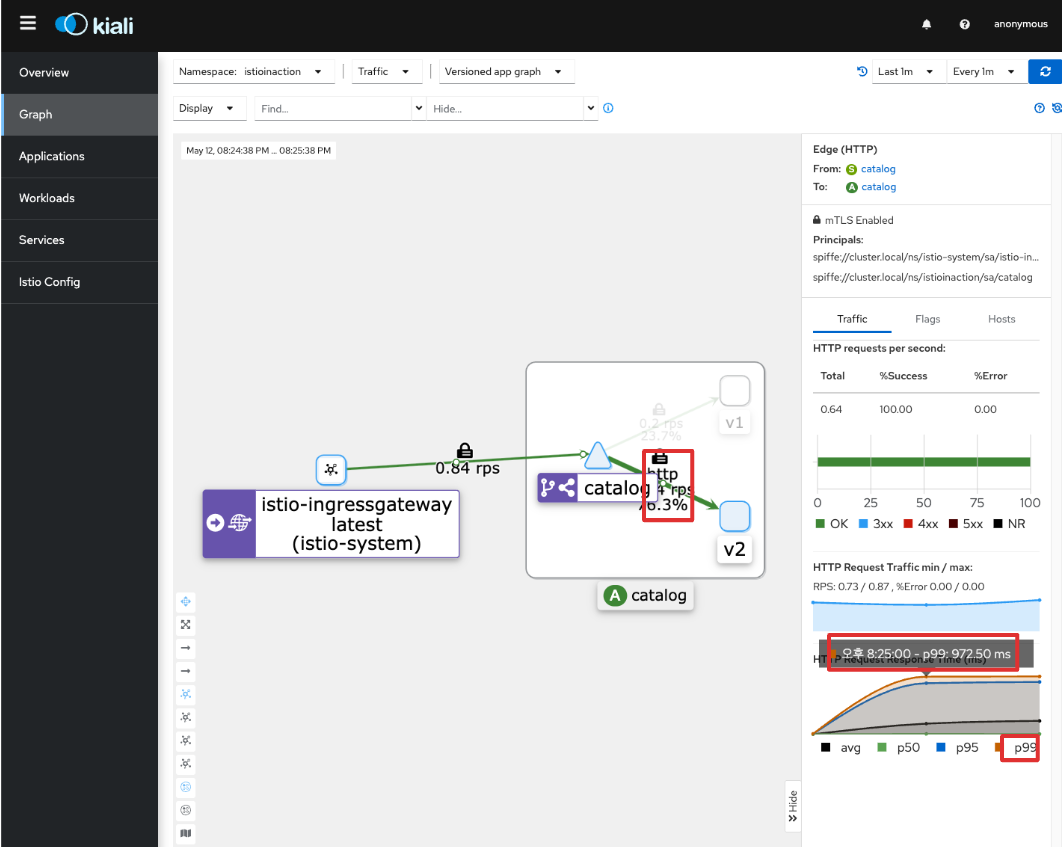Image resolution: width=1062 pixels, height=847 pixels.
Task: Click the lock icon on 0.84 rps edge
Action: [x=465, y=450]
